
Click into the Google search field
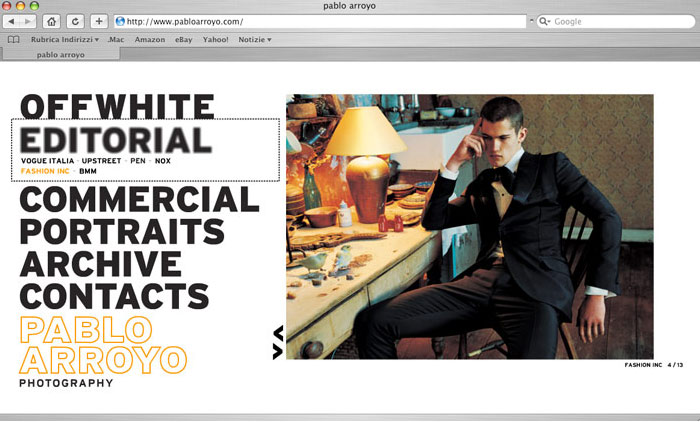click(x=616, y=21)
